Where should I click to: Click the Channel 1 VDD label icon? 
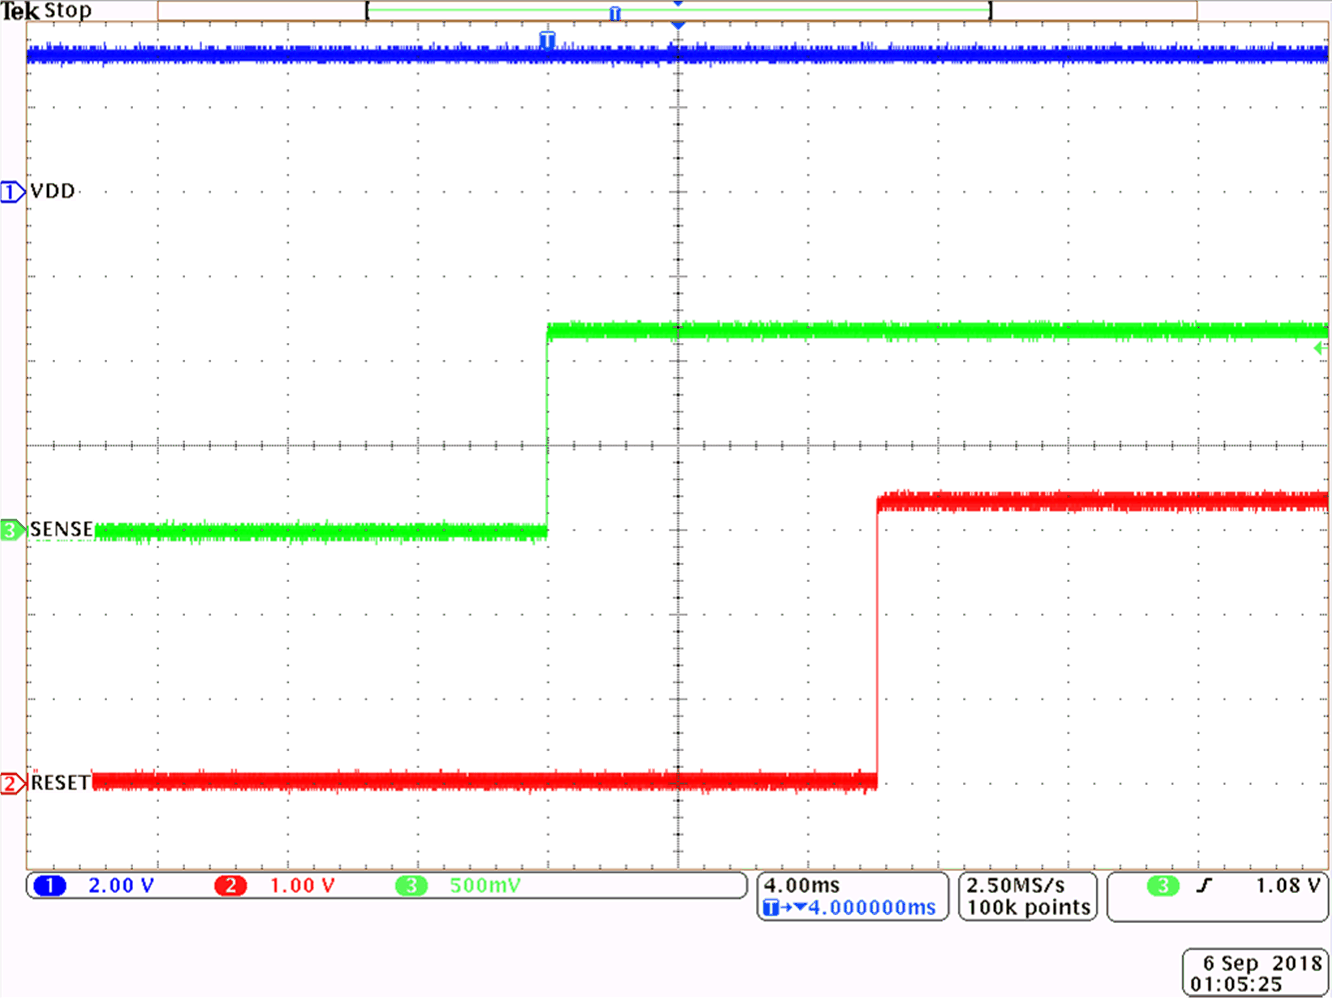pos(12,191)
